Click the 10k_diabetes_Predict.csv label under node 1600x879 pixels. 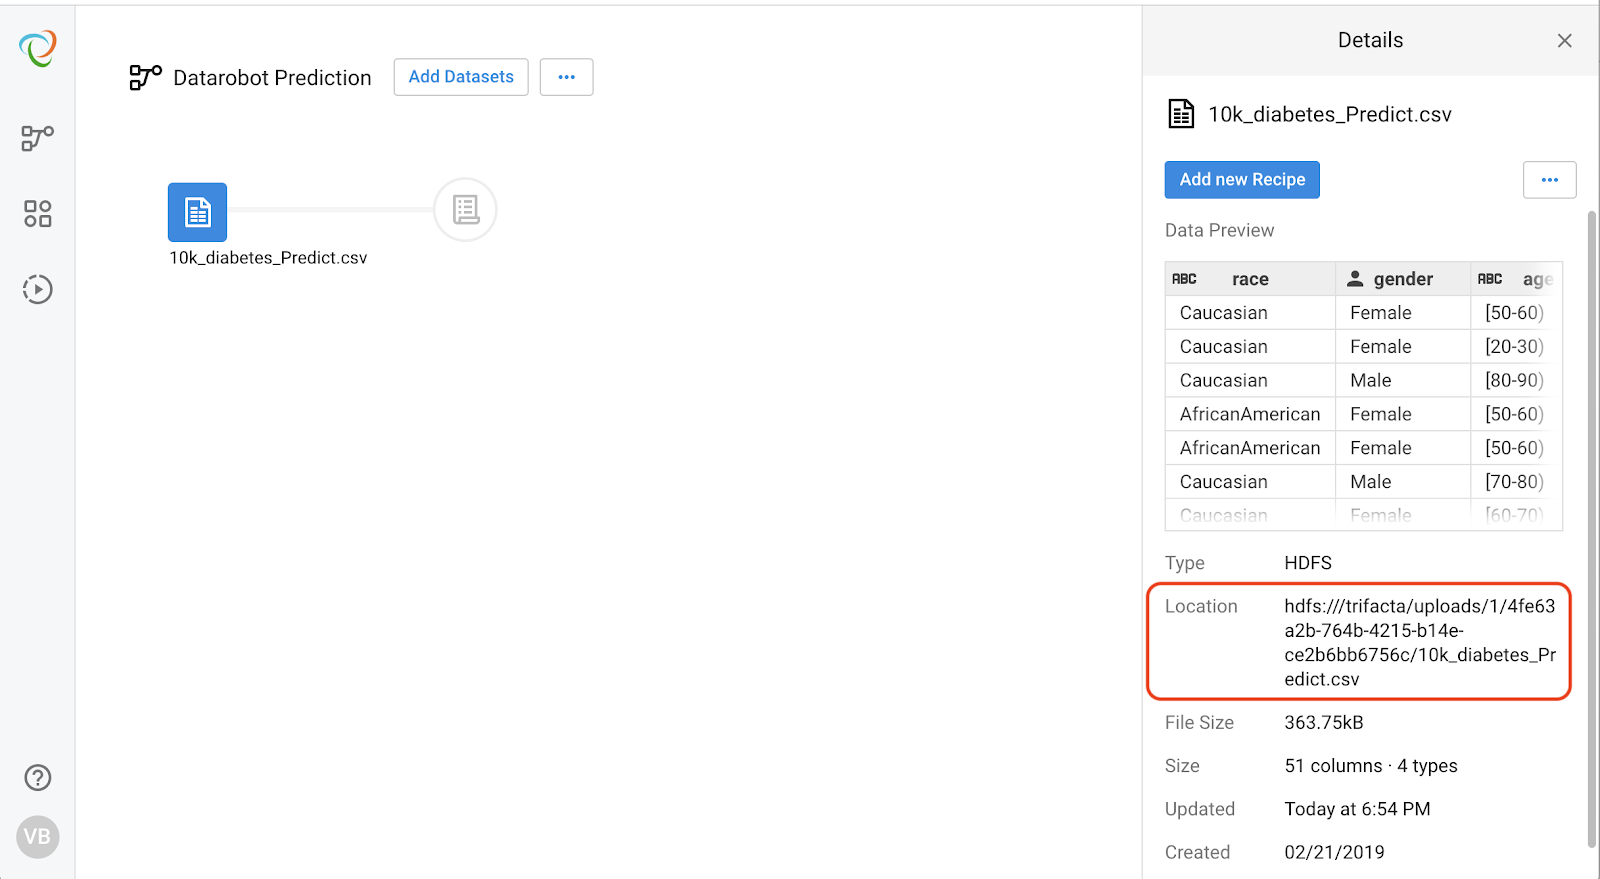(268, 258)
